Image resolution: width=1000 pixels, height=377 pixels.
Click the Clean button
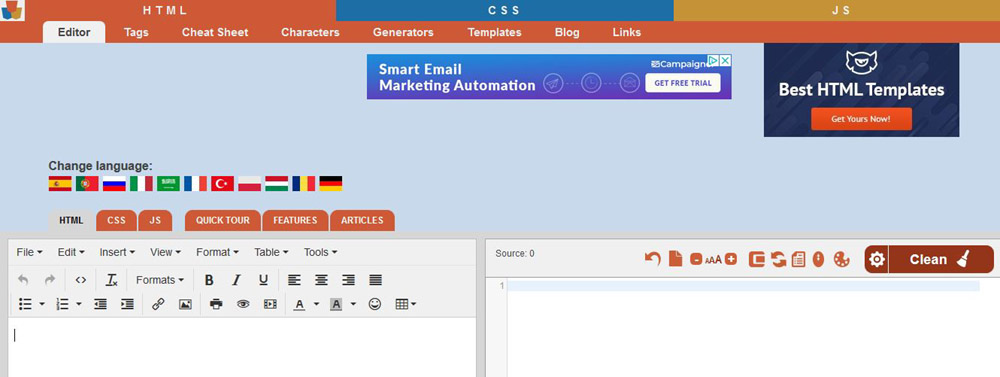click(x=941, y=260)
